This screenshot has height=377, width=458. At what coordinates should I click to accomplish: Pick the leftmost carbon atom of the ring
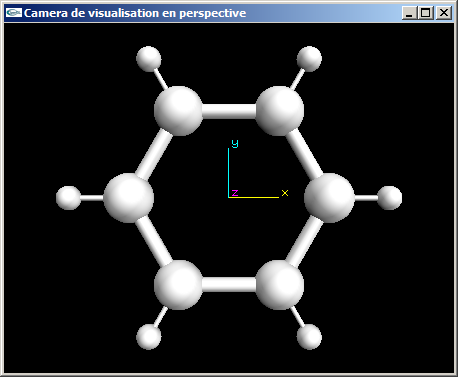tap(128, 198)
